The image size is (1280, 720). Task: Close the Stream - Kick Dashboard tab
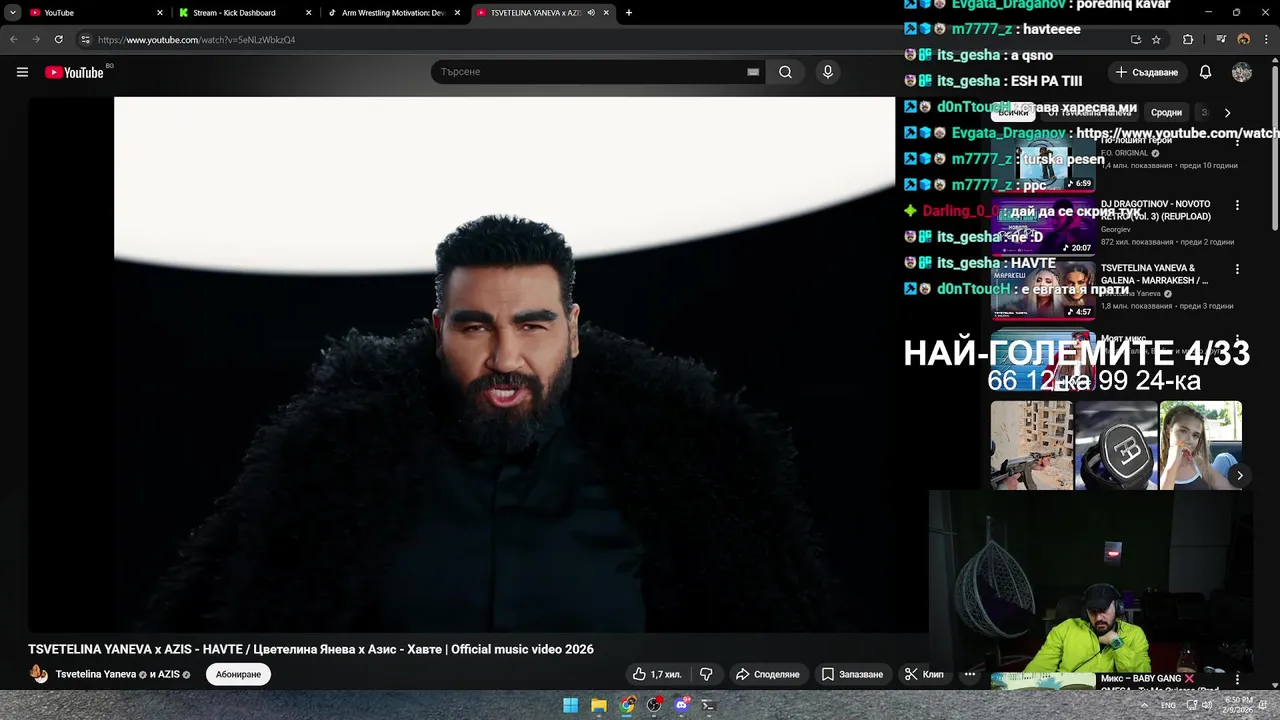coord(308,13)
